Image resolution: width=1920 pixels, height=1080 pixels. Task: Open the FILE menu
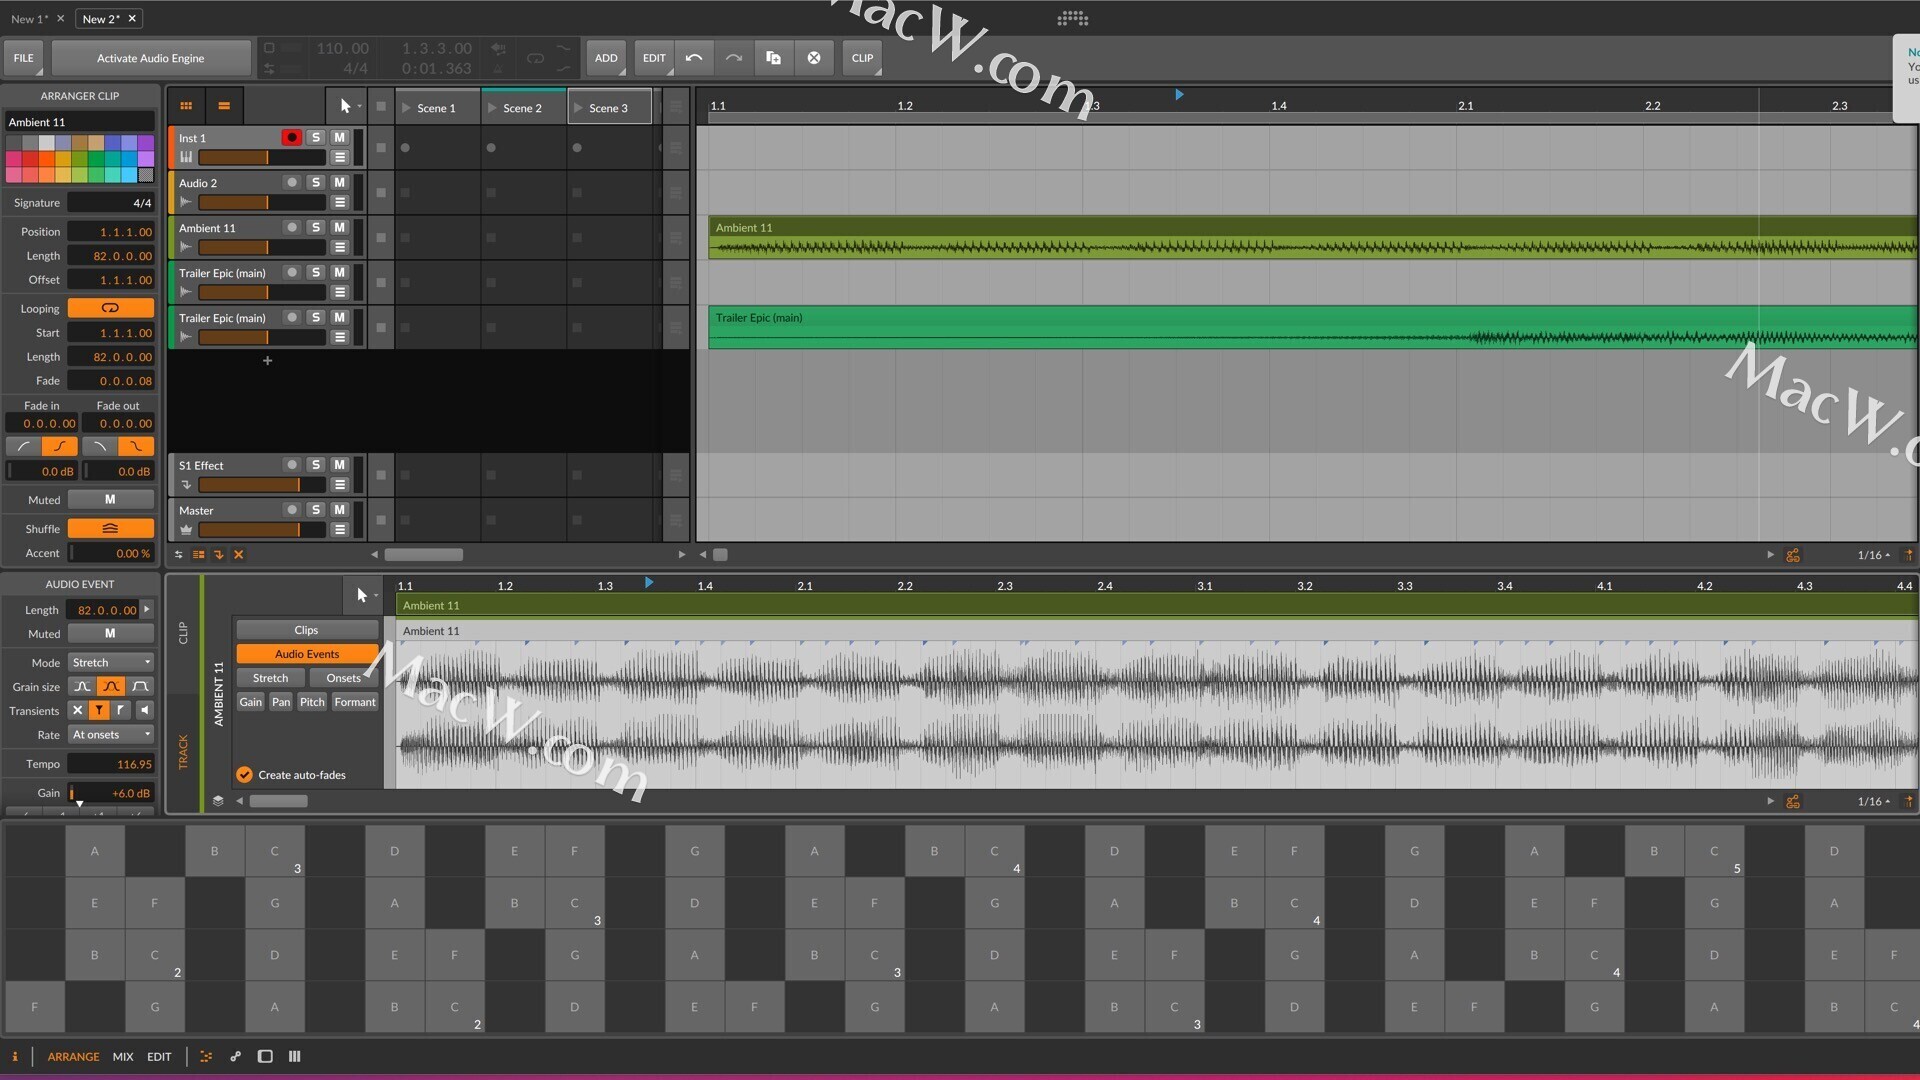(24, 58)
